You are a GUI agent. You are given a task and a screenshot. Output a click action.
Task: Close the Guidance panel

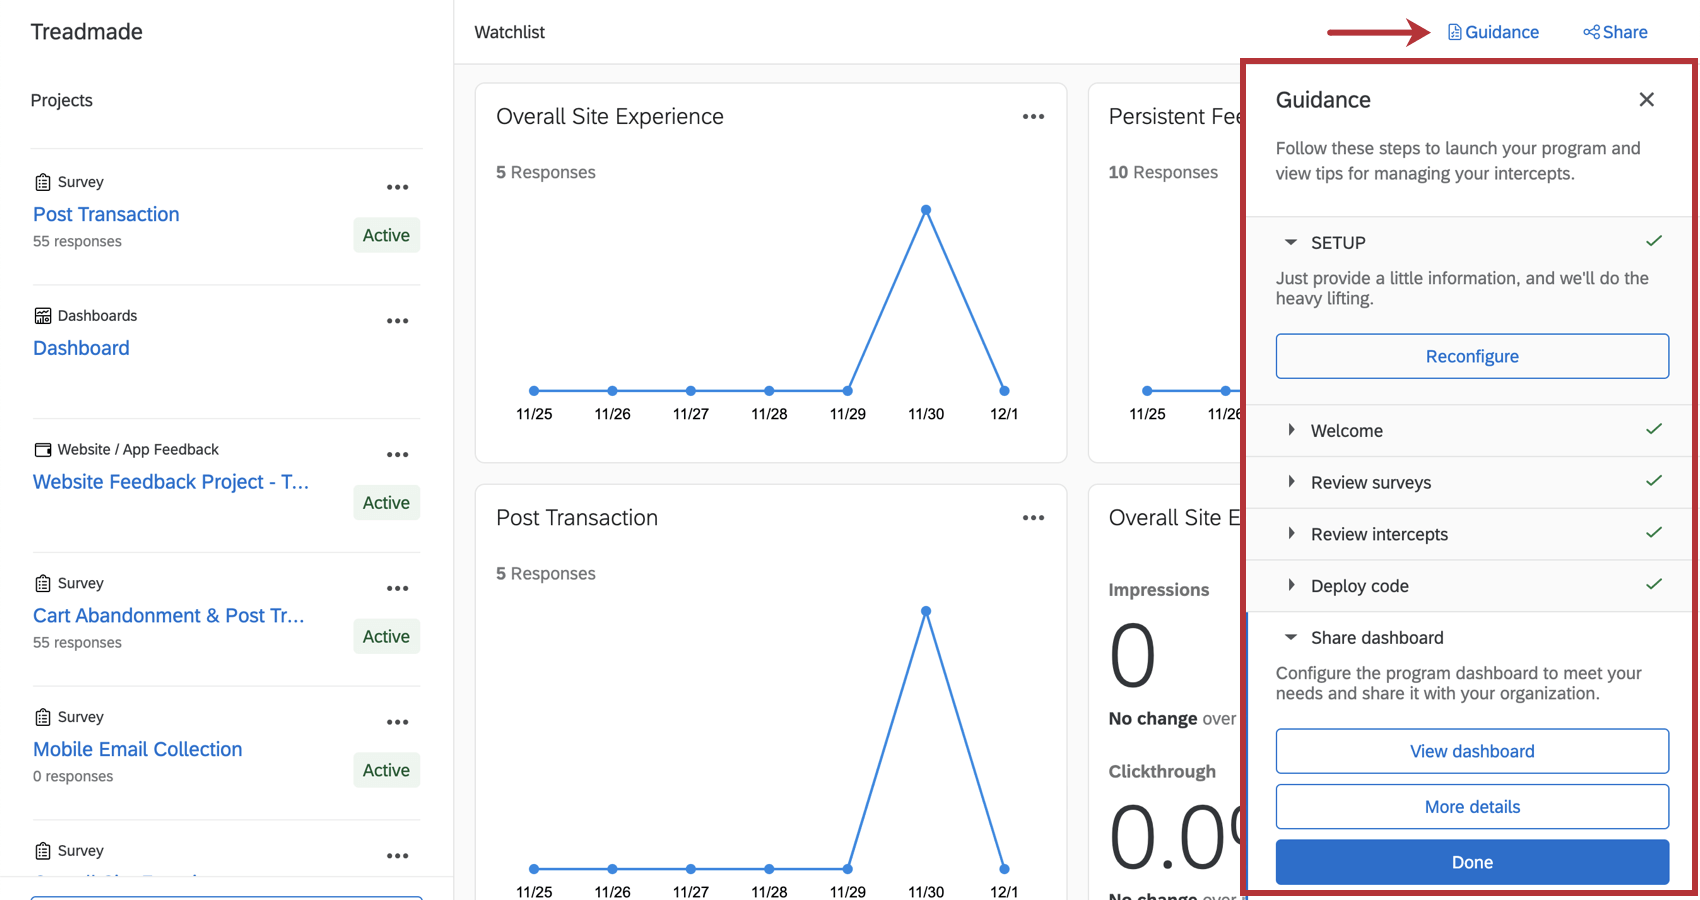coord(1646,100)
